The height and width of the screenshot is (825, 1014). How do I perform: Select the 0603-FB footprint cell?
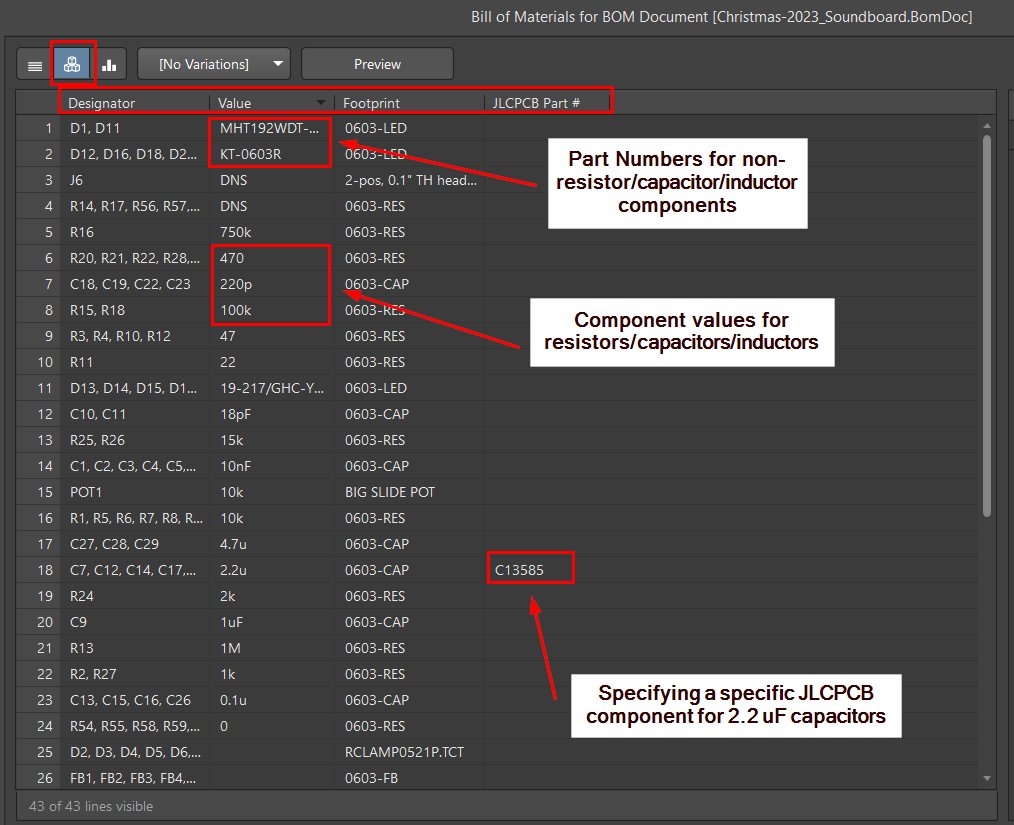[x=409, y=778]
